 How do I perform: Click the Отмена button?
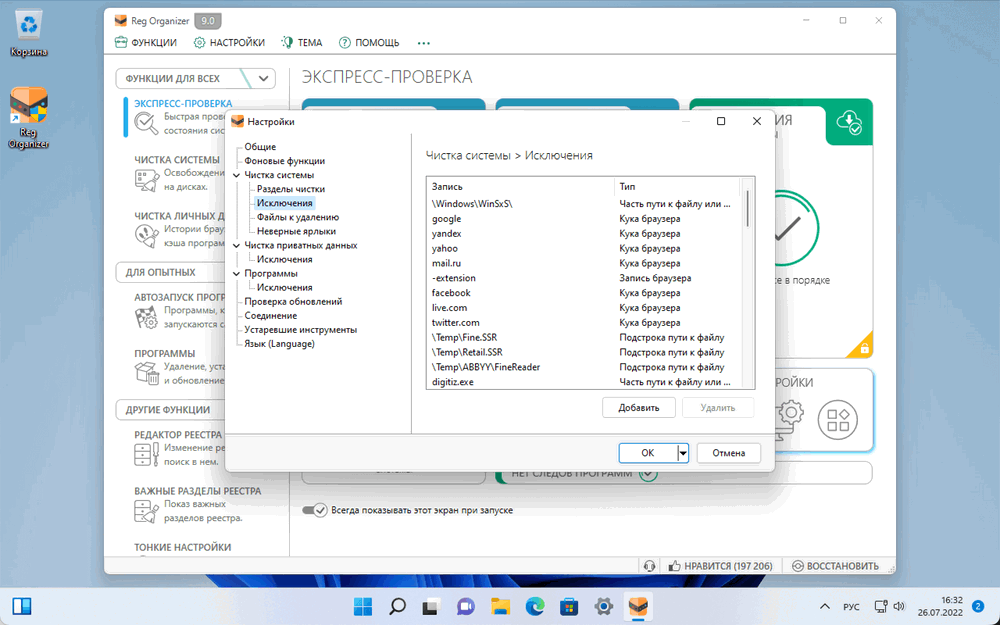[x=728, y=453]
